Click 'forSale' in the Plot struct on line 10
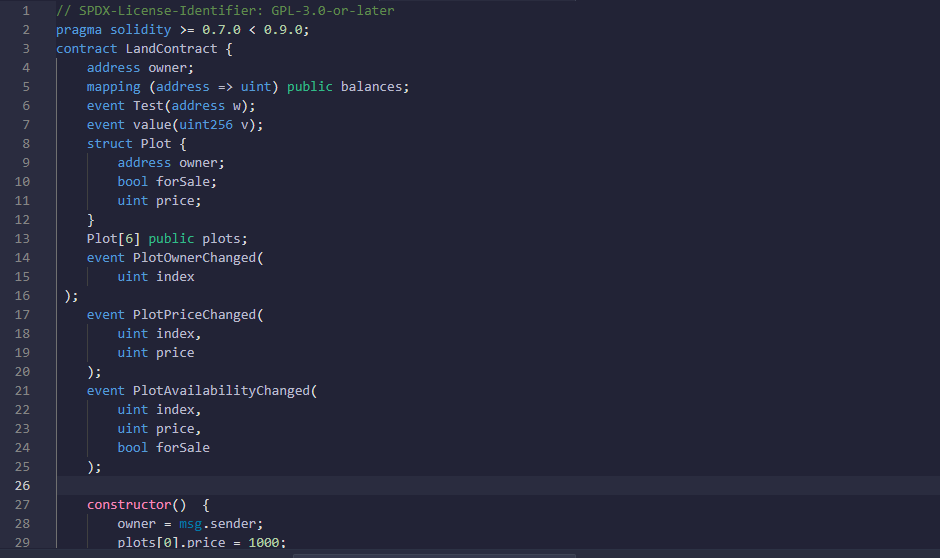 point(183,182)
